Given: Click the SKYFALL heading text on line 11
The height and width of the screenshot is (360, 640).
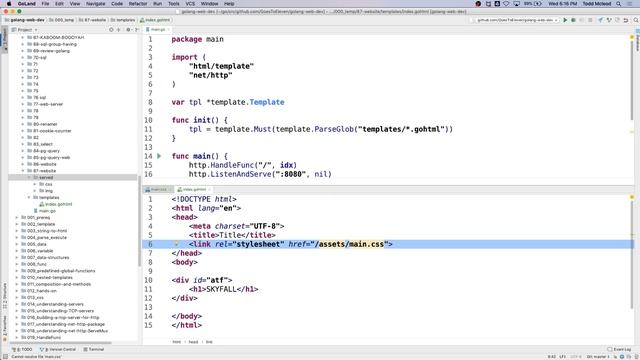Looking at the screenshot, I should click(221, 289).
